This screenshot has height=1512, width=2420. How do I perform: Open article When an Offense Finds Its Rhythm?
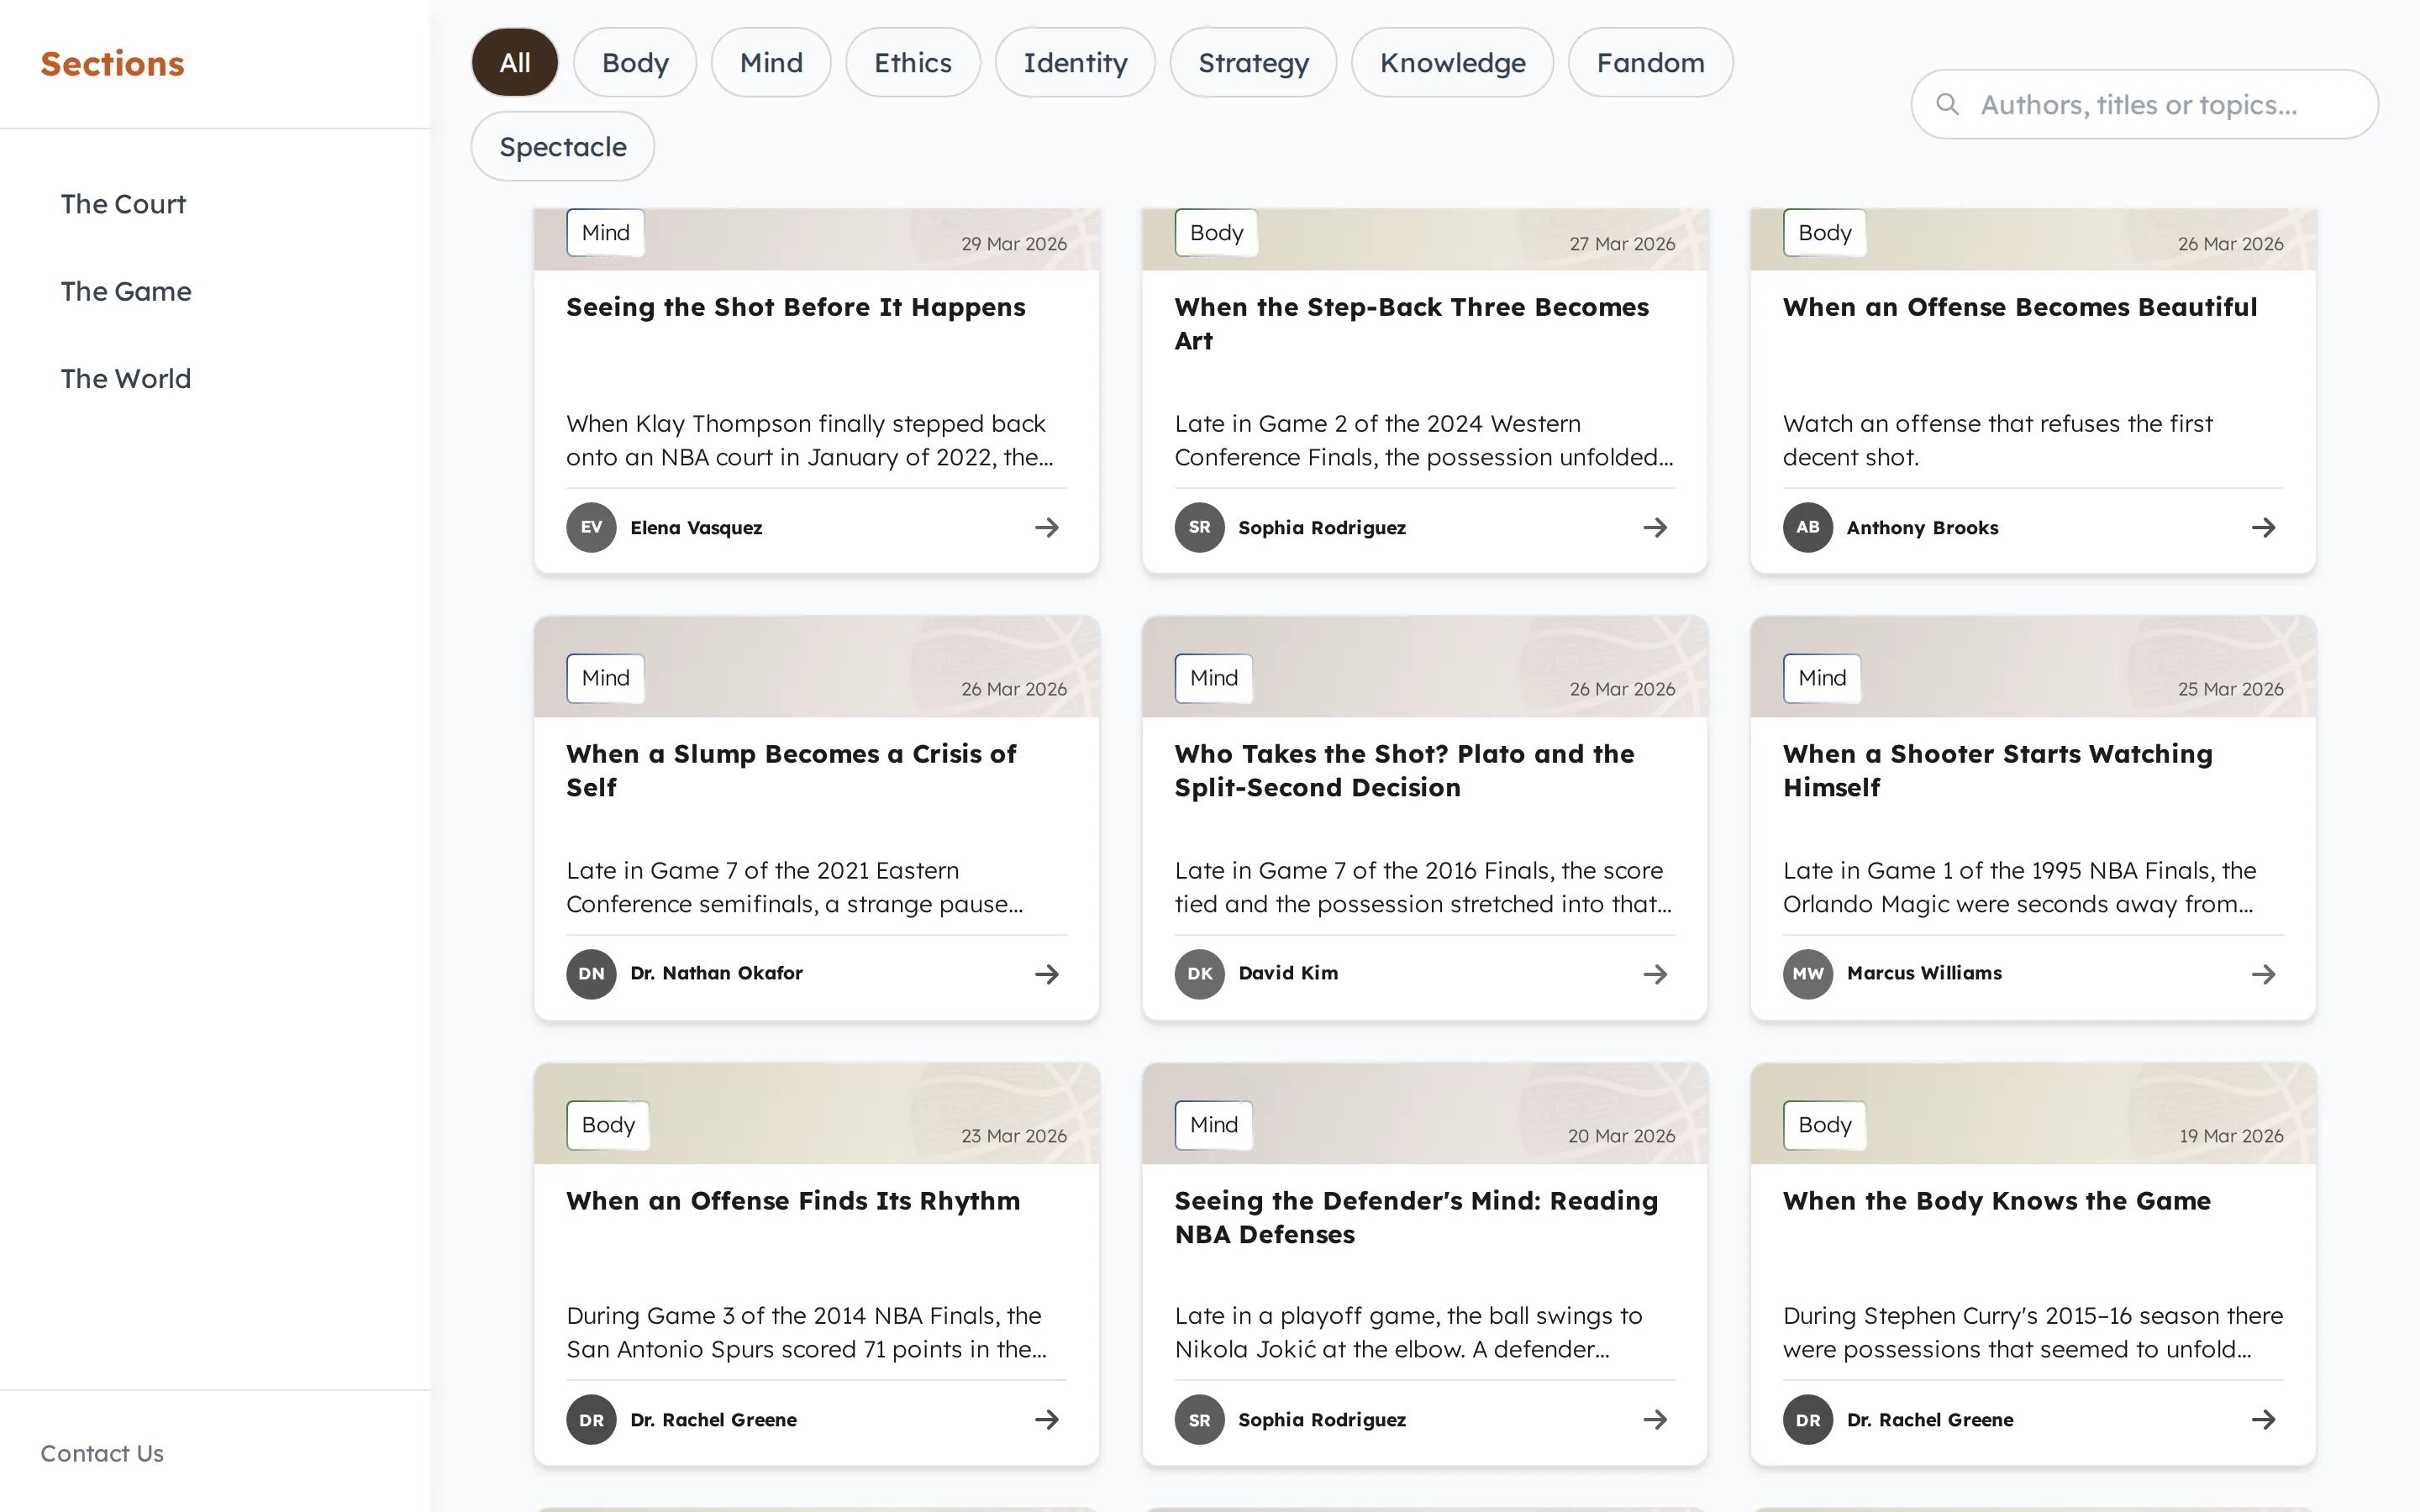coord(793,1201)
